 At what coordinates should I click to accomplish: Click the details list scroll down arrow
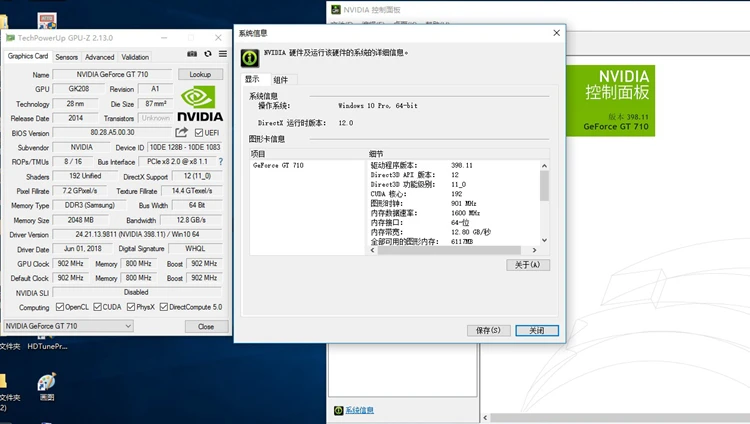tap(544, 241)
